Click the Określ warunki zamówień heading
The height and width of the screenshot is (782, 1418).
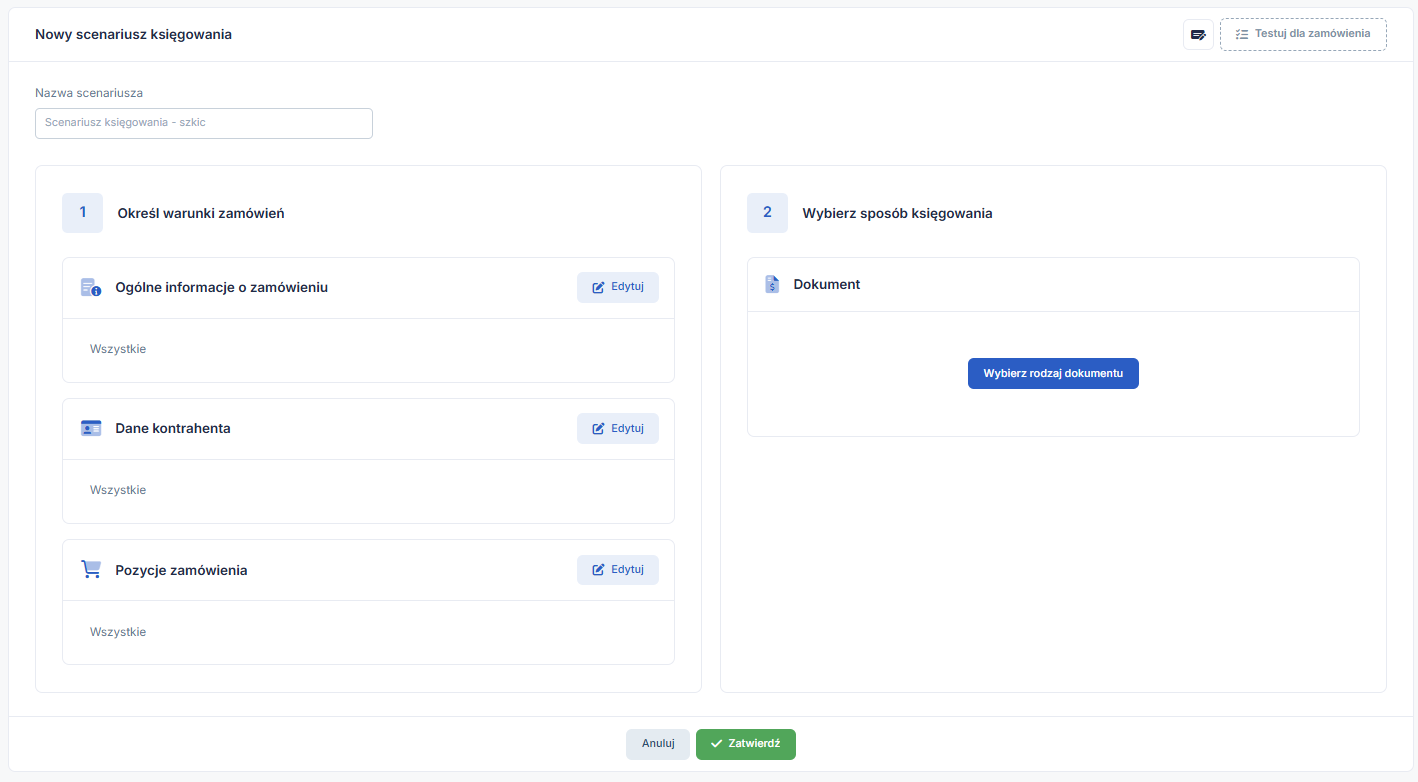click(201, 213)
